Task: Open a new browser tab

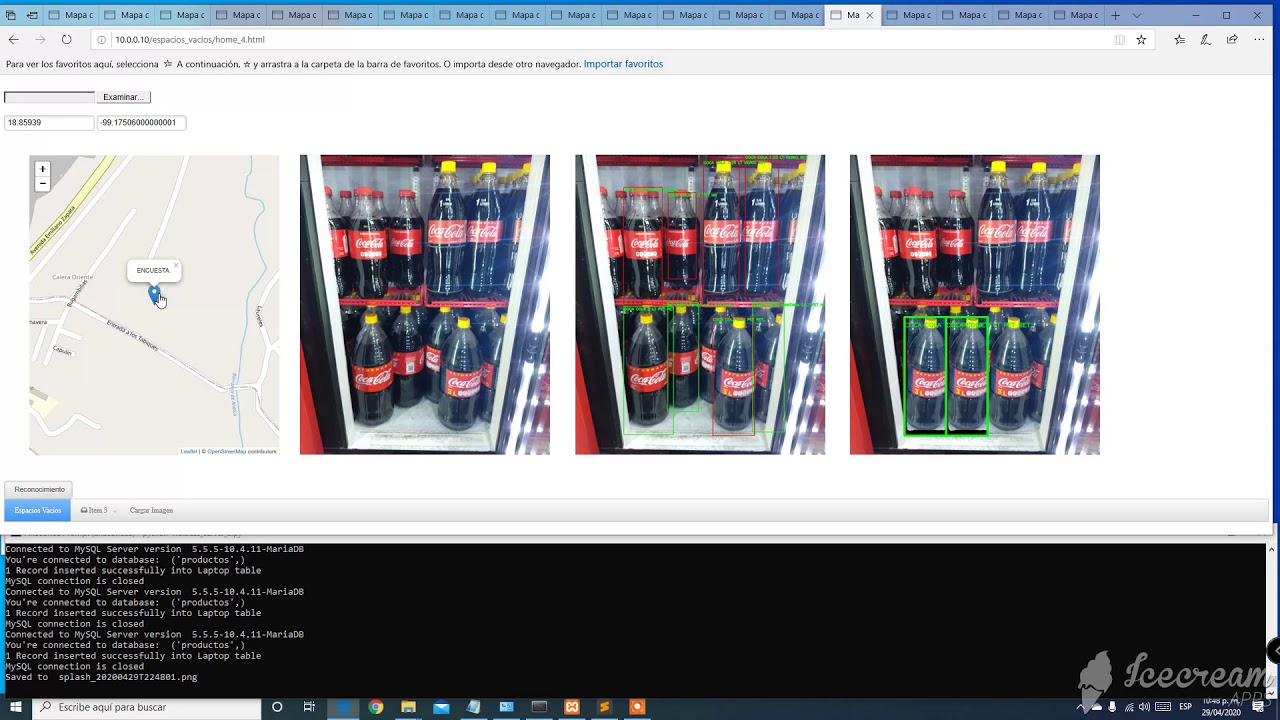Action: coord(1116,15)
